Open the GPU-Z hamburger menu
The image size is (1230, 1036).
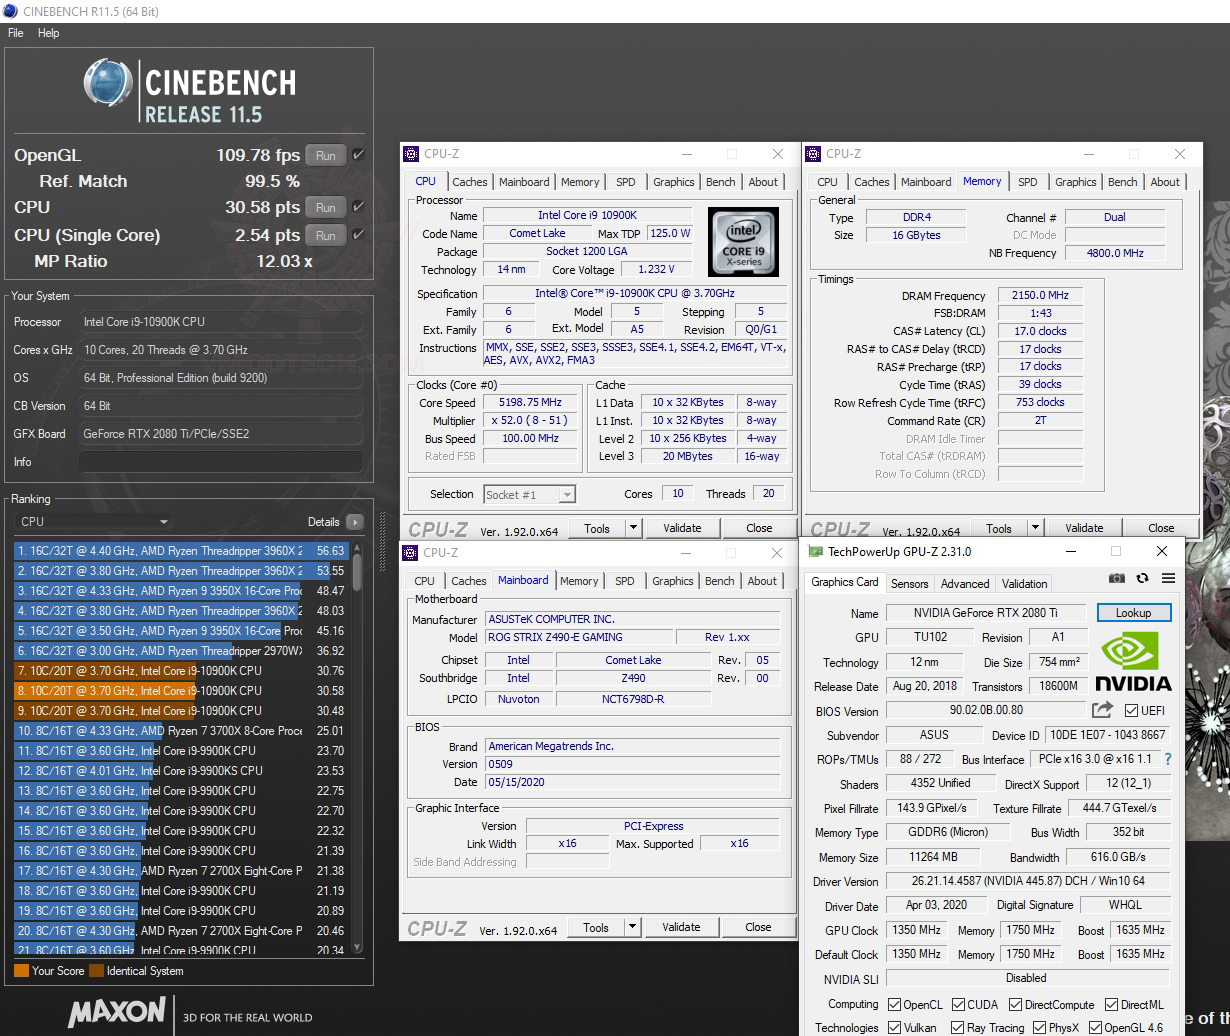pyautogui.click(x=1168, y=578)
